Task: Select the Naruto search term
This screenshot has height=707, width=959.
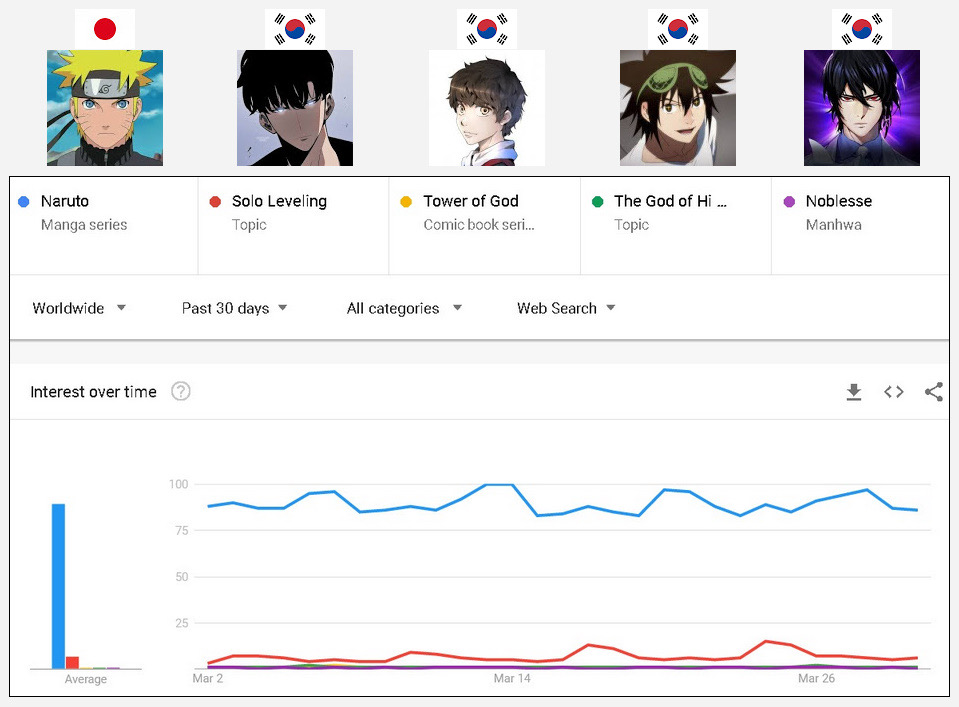Action: 65,201
